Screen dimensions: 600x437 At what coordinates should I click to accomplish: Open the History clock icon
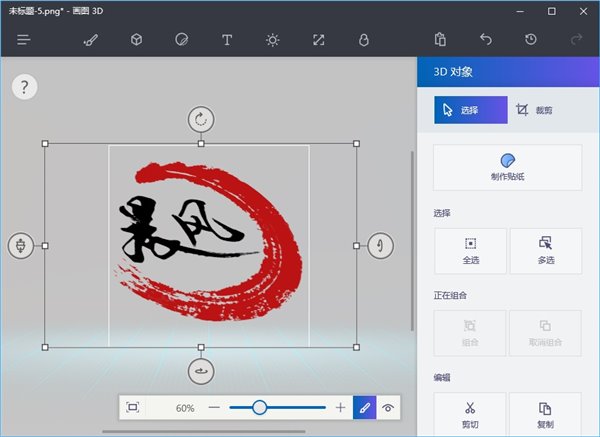(x=530, y=40)
